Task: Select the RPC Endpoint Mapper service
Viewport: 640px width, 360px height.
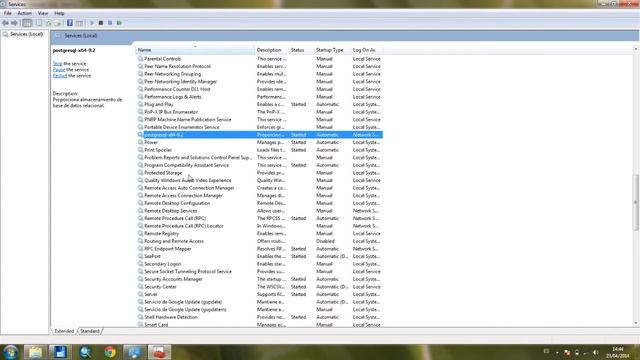Action: point(168,249)
